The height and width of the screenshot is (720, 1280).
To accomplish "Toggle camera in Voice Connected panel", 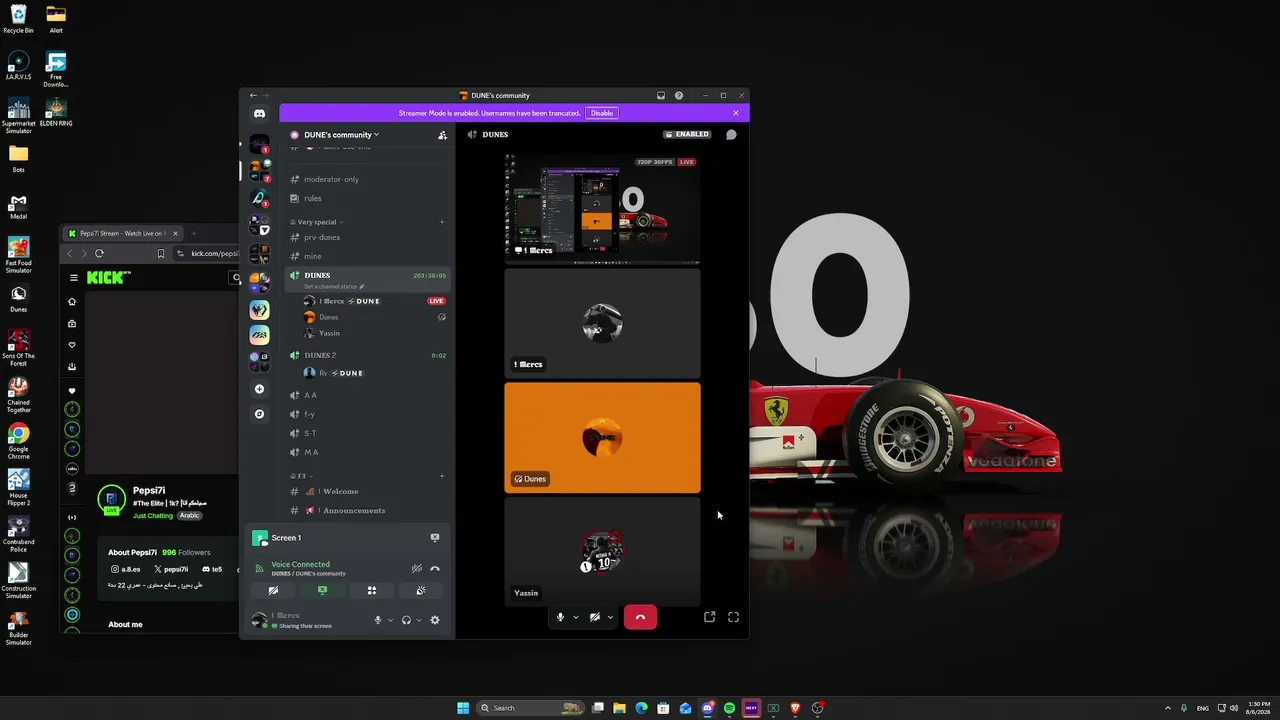I will point(272,590).
